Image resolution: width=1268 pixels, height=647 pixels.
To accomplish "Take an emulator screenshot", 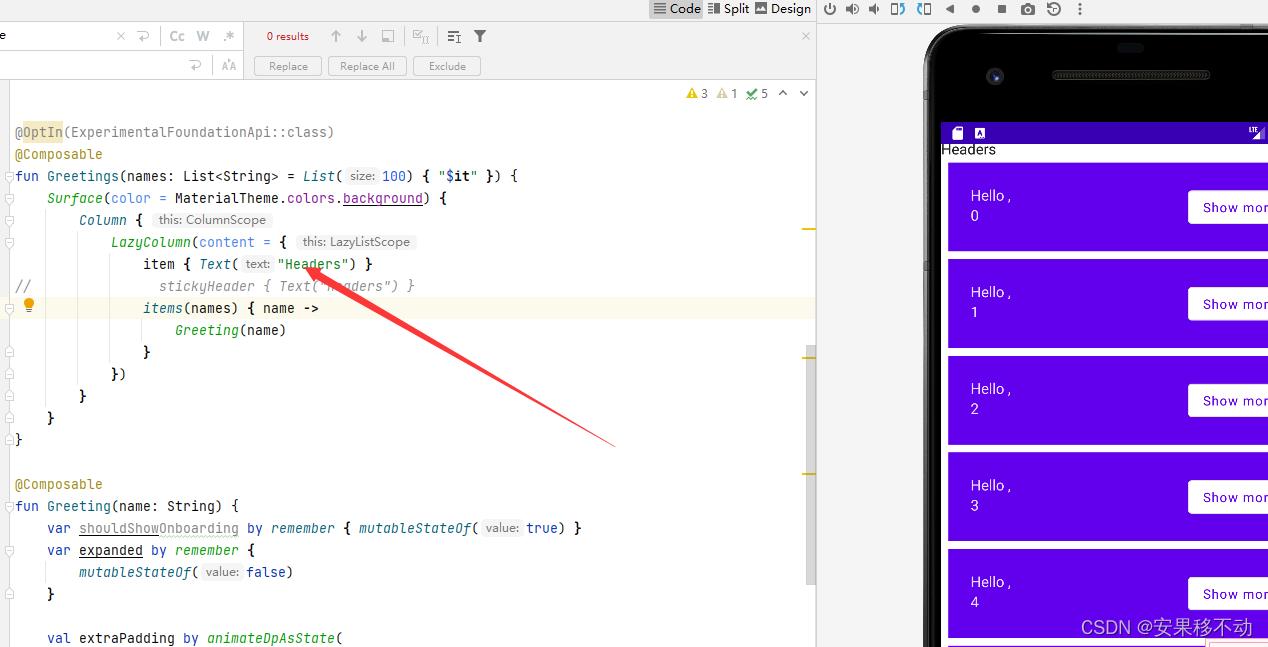I will (1028, 9).
